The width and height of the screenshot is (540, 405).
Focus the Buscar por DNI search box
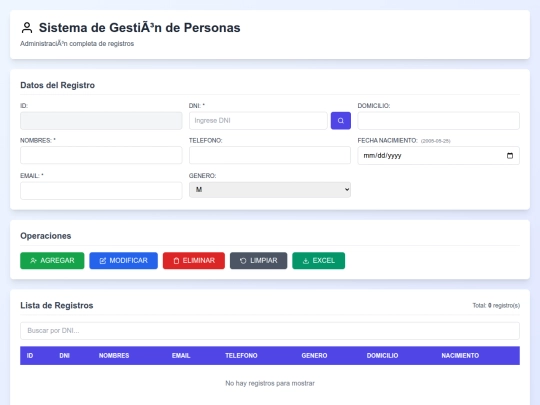click(270, 331)
